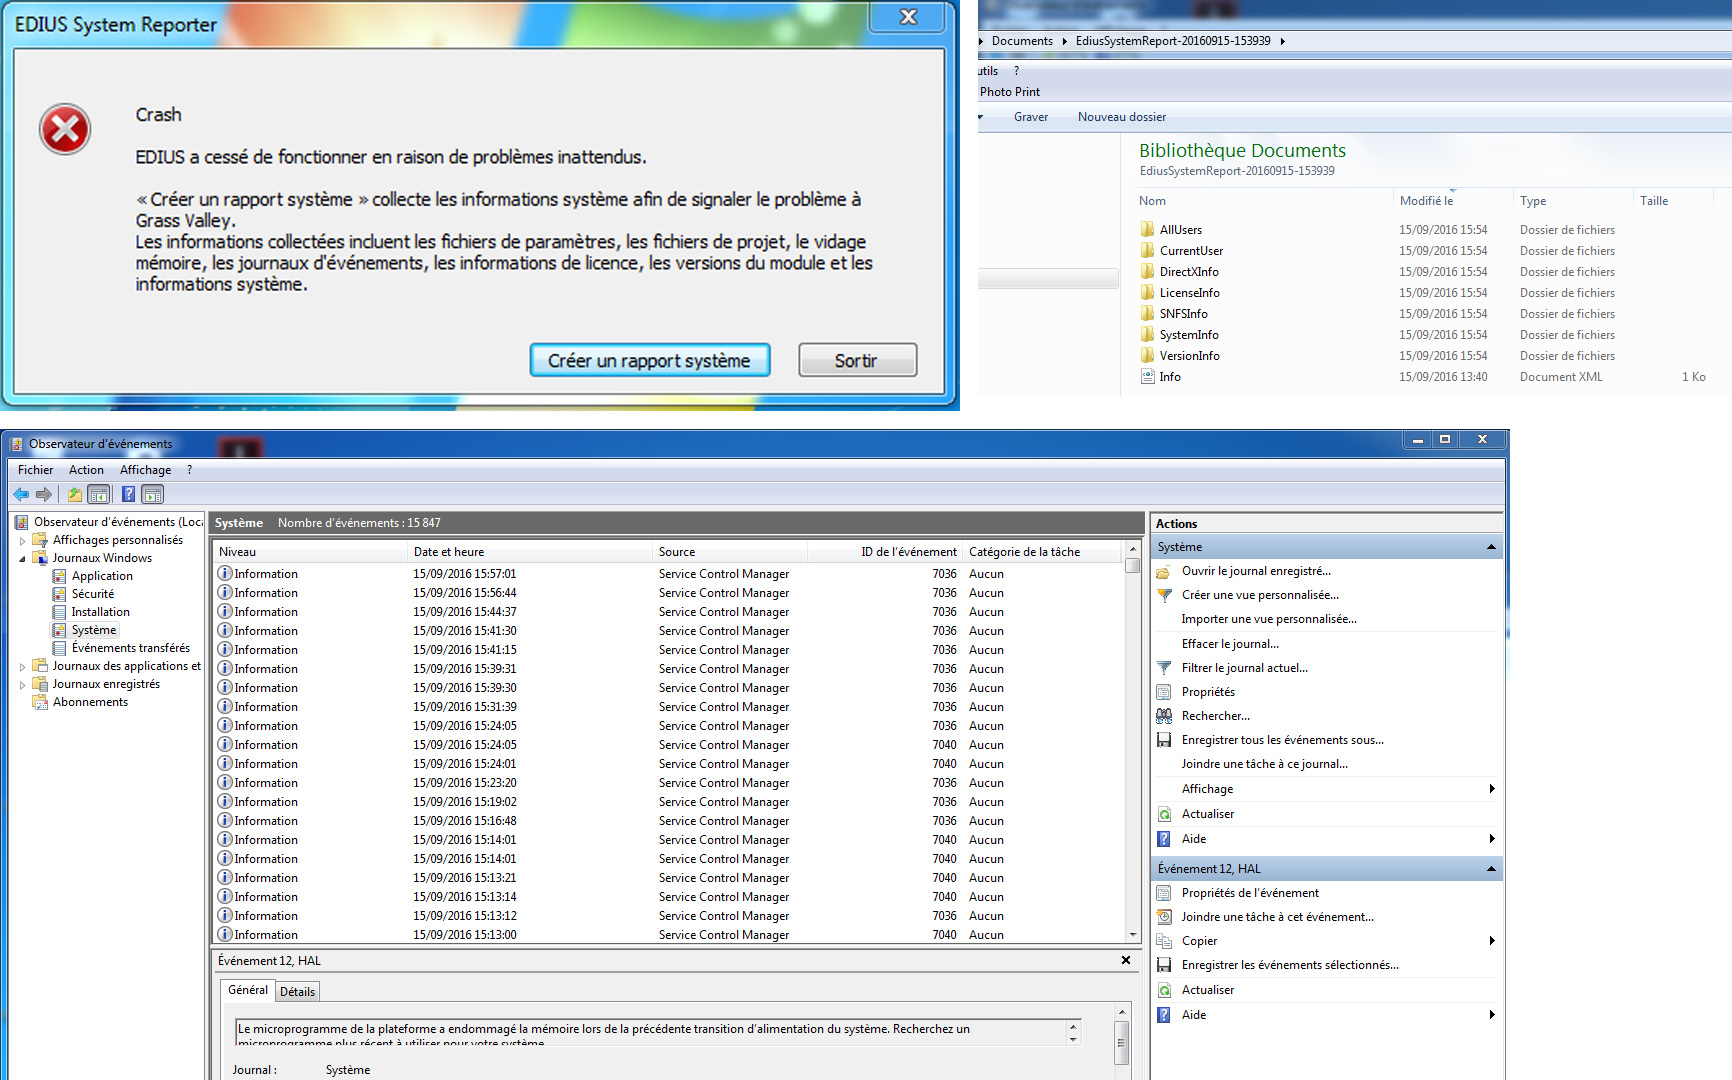Toggle the console tree pane toolbar icon
The width and height of the screenshot is (1732, 1080).
coord(99,494)
